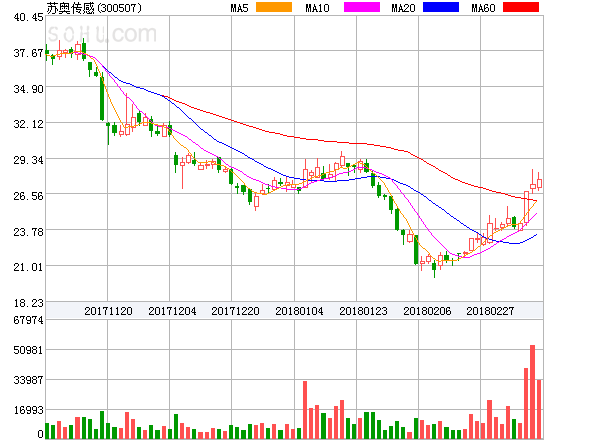Click the MA60 legend label

[x=483, y=8]
